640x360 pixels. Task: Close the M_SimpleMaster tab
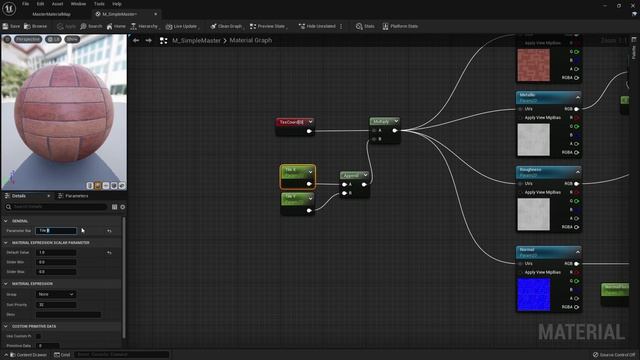(x=156, y=14)
